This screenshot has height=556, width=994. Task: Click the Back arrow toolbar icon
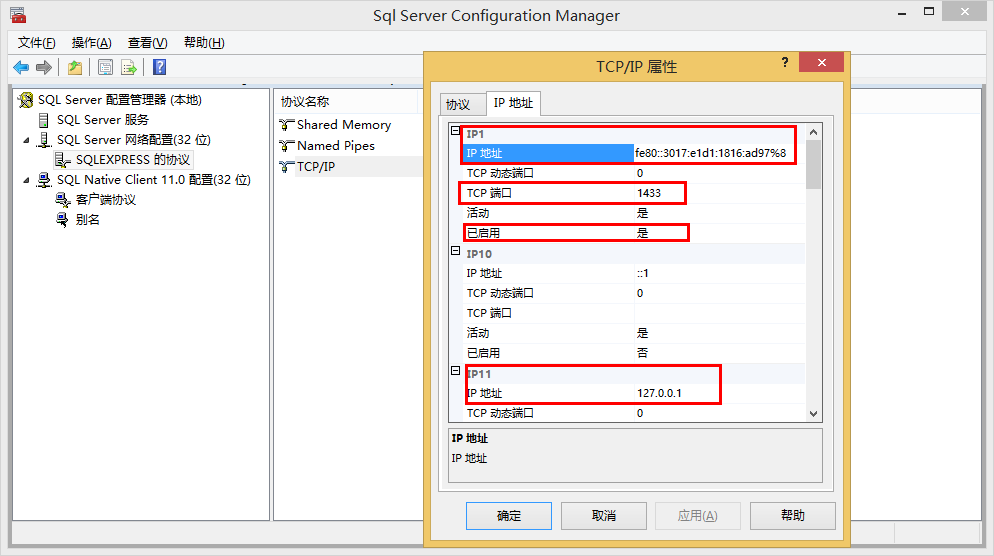pos(21,67)
